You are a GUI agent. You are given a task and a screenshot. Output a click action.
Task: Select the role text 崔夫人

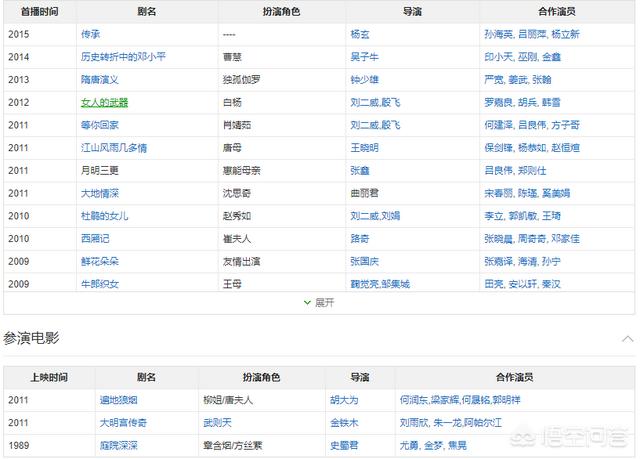[x=237, y=239]
